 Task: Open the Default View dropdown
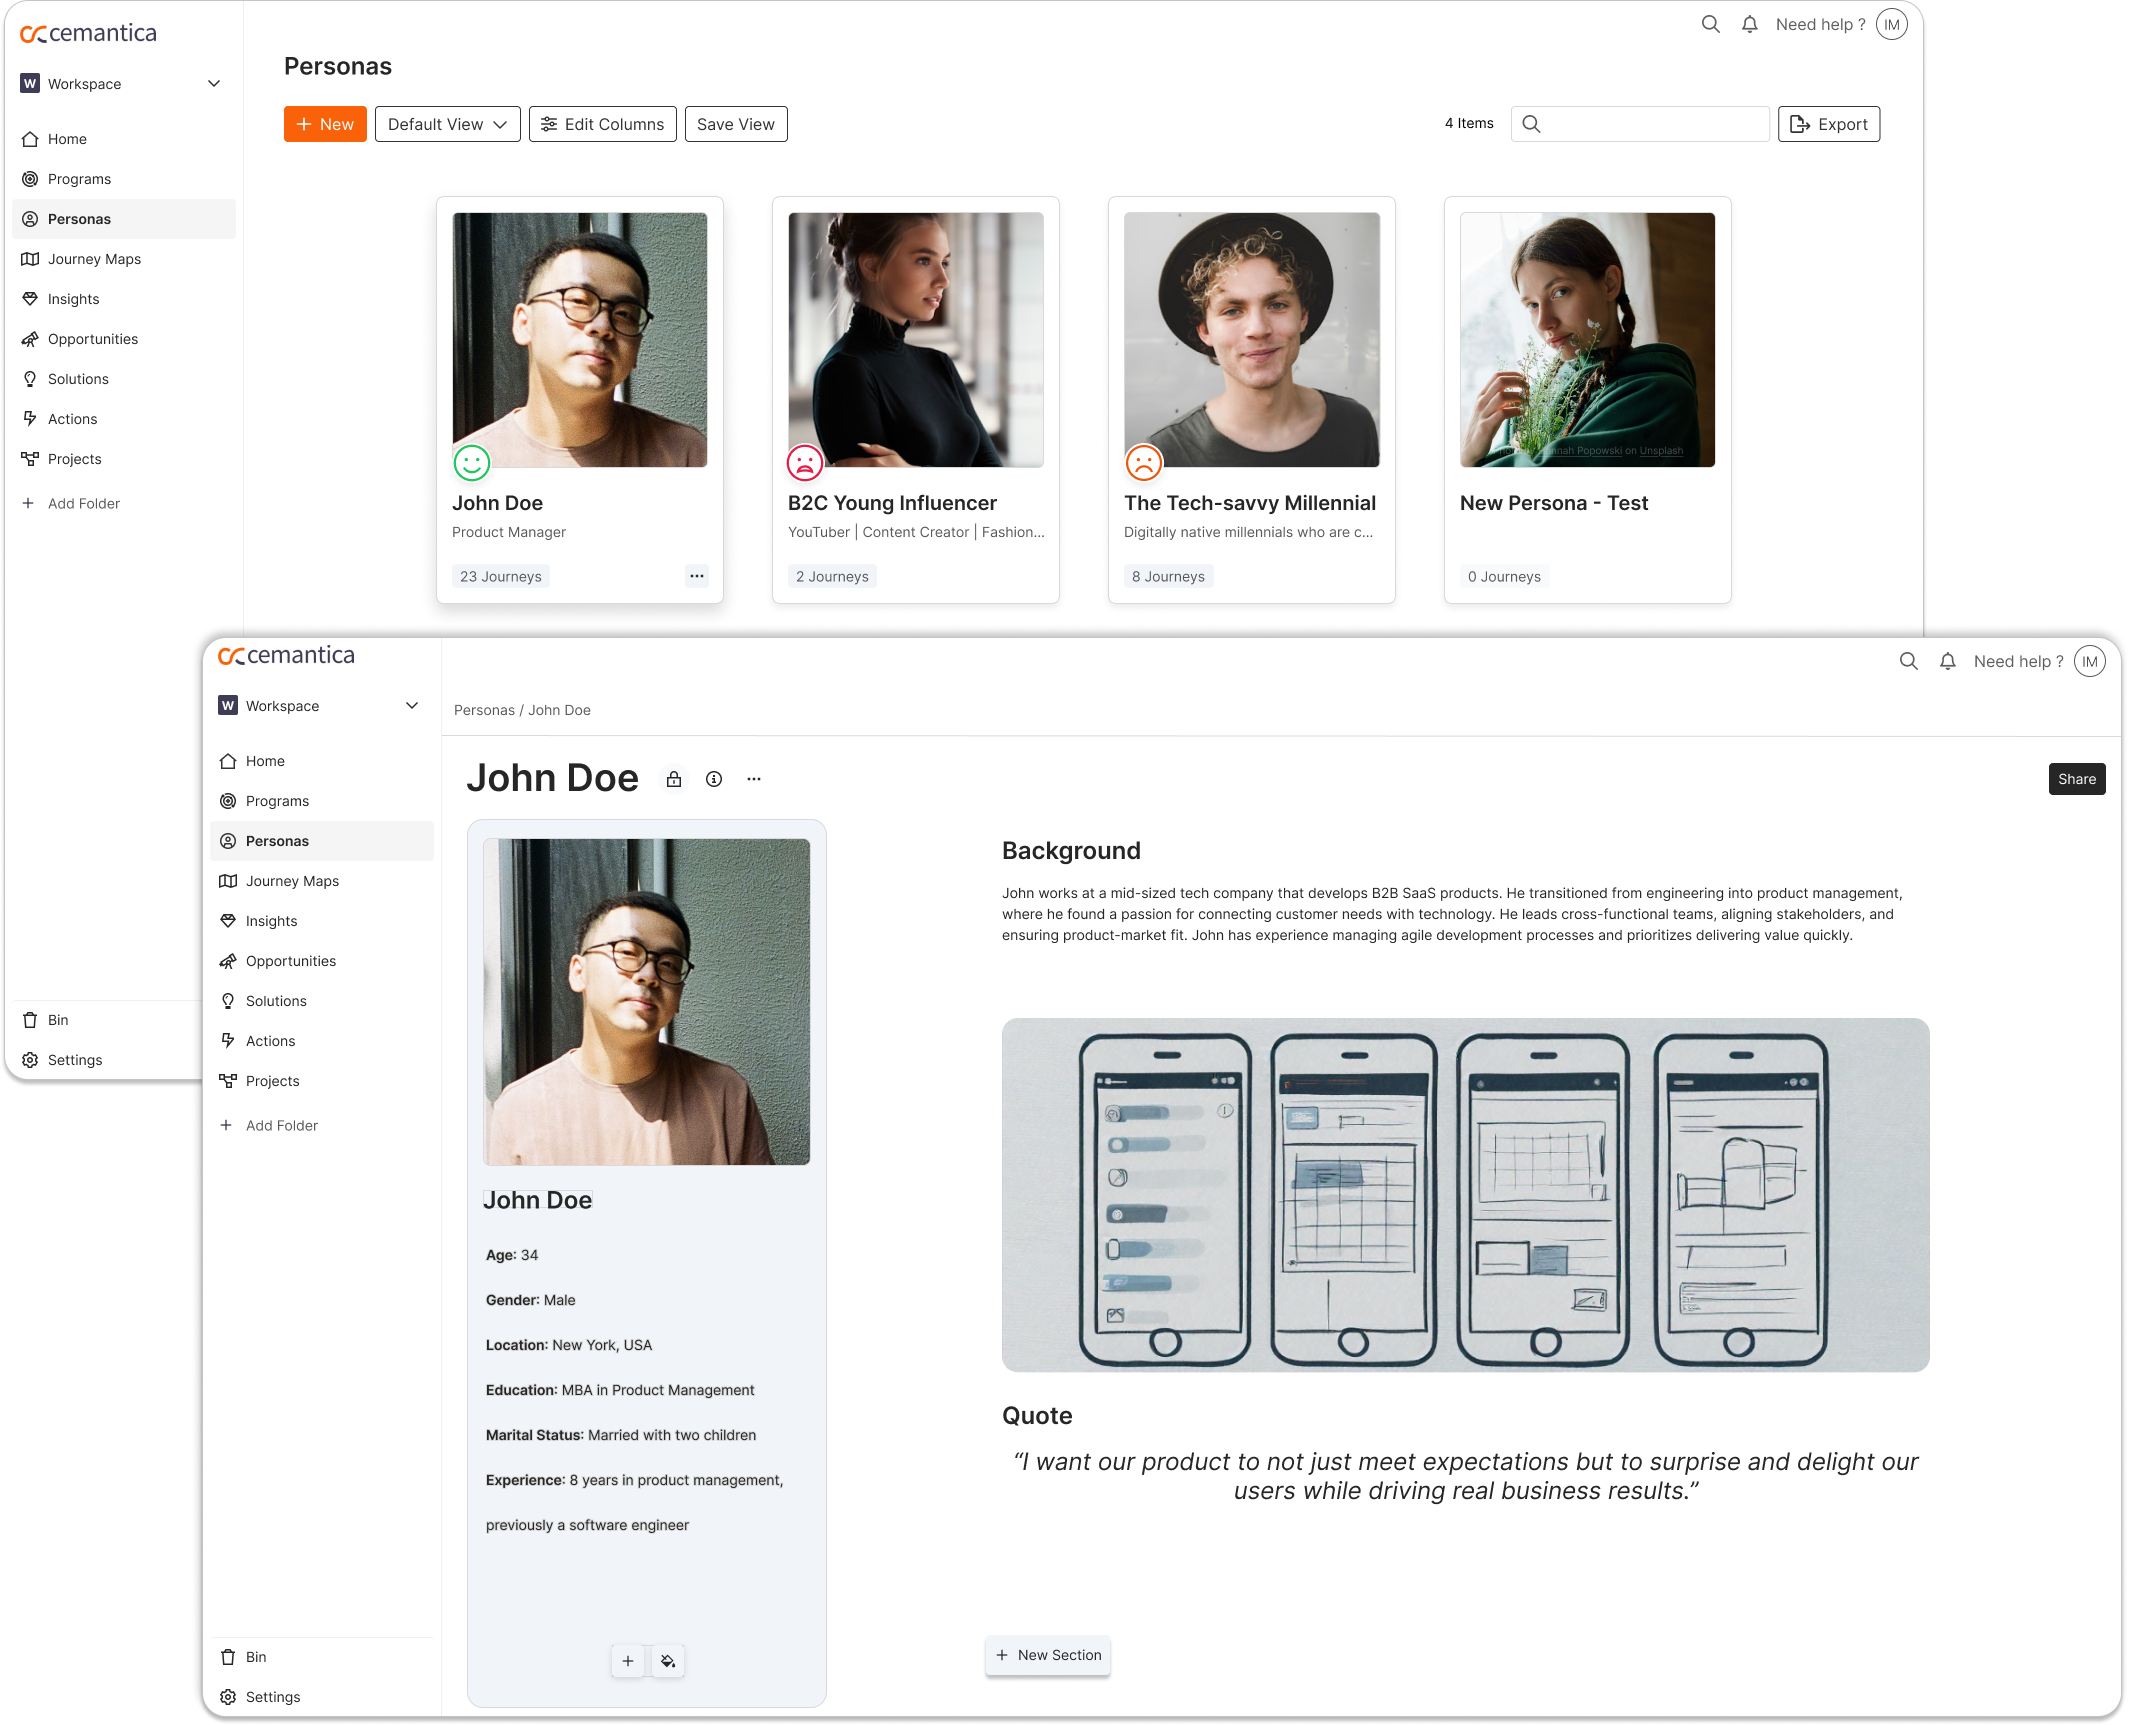447,124
